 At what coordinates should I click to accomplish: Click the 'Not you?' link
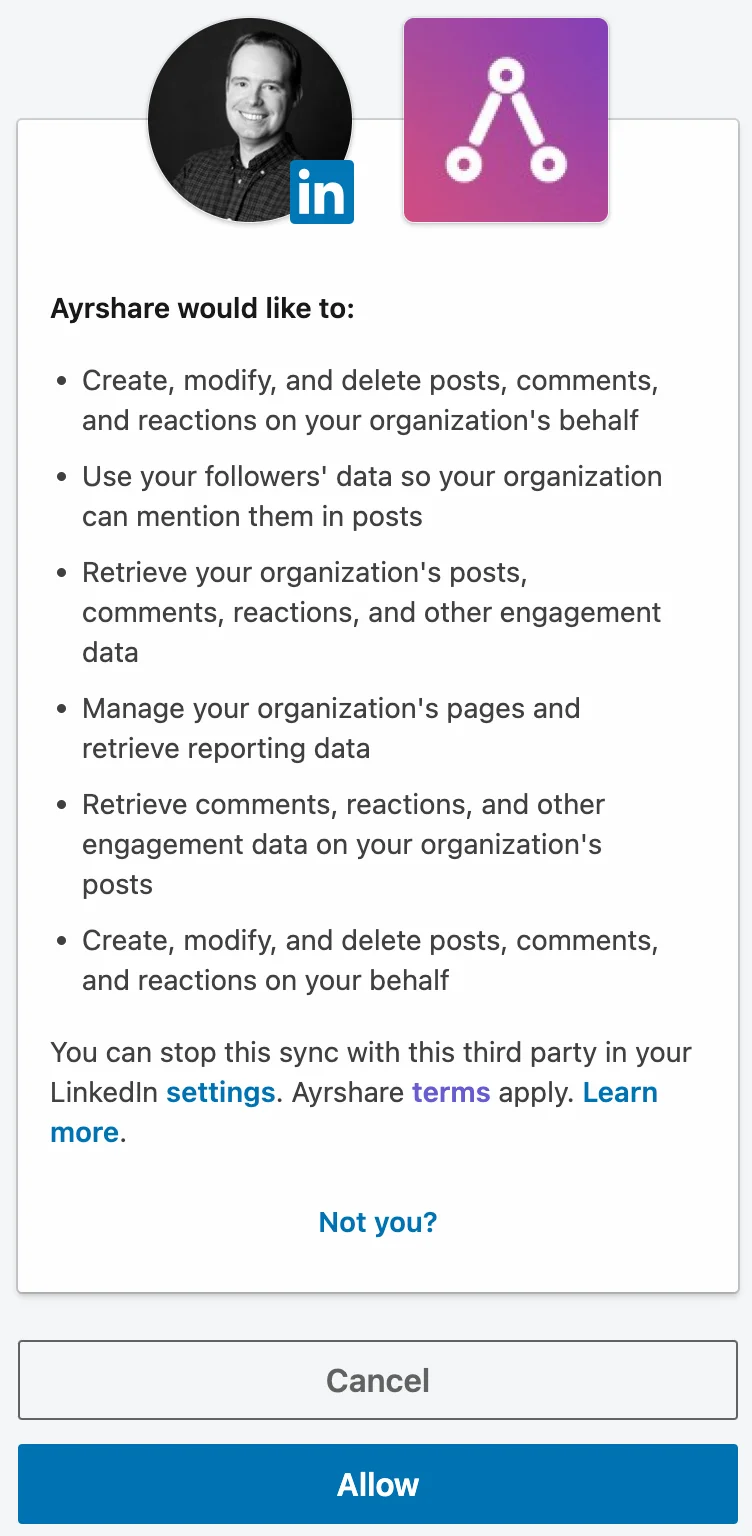coord(377,1222)
